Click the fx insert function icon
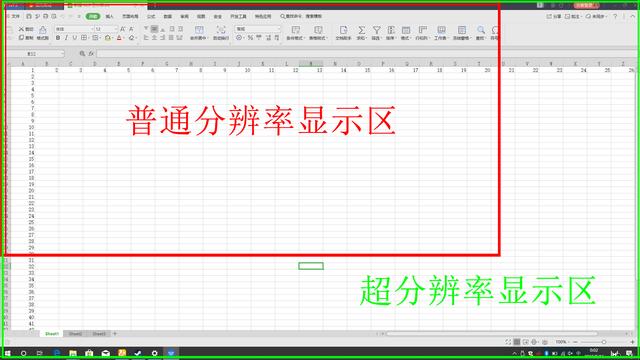 (91, 53)
